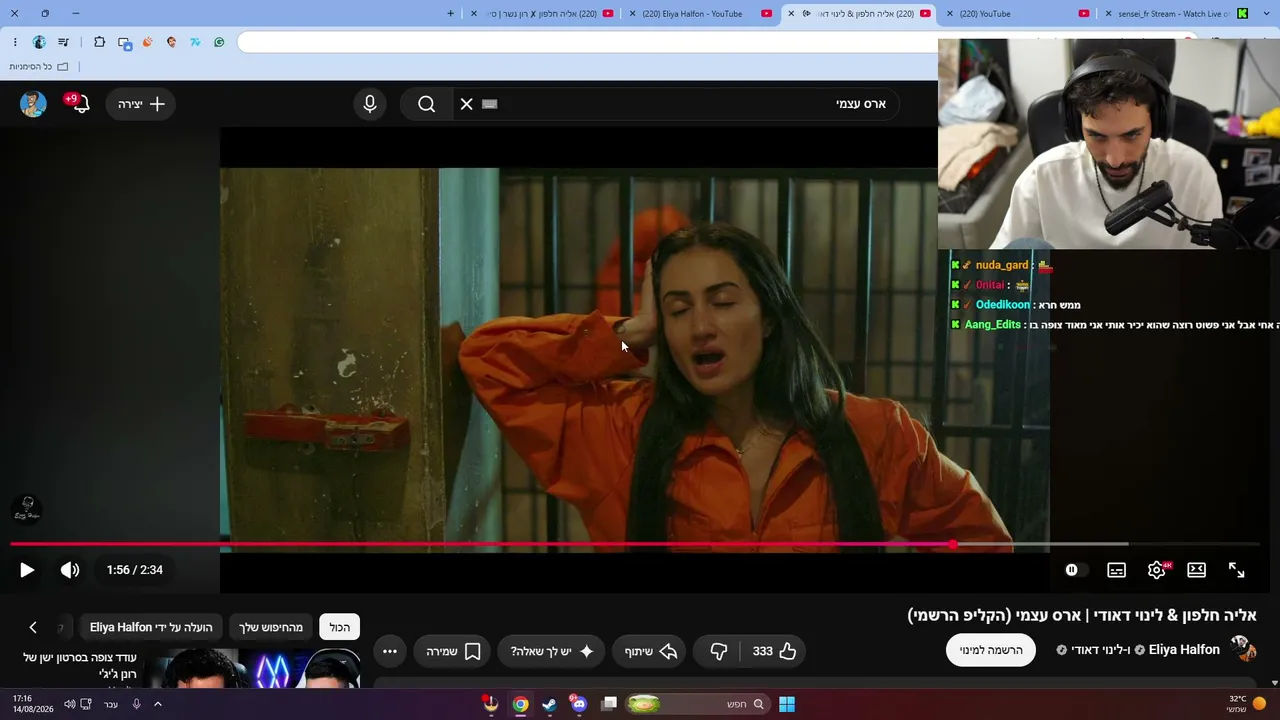This screenshot has width=1280, height=720.
Task: Switch to the רון נשר browser tab
Action: (x=542, y=14)
